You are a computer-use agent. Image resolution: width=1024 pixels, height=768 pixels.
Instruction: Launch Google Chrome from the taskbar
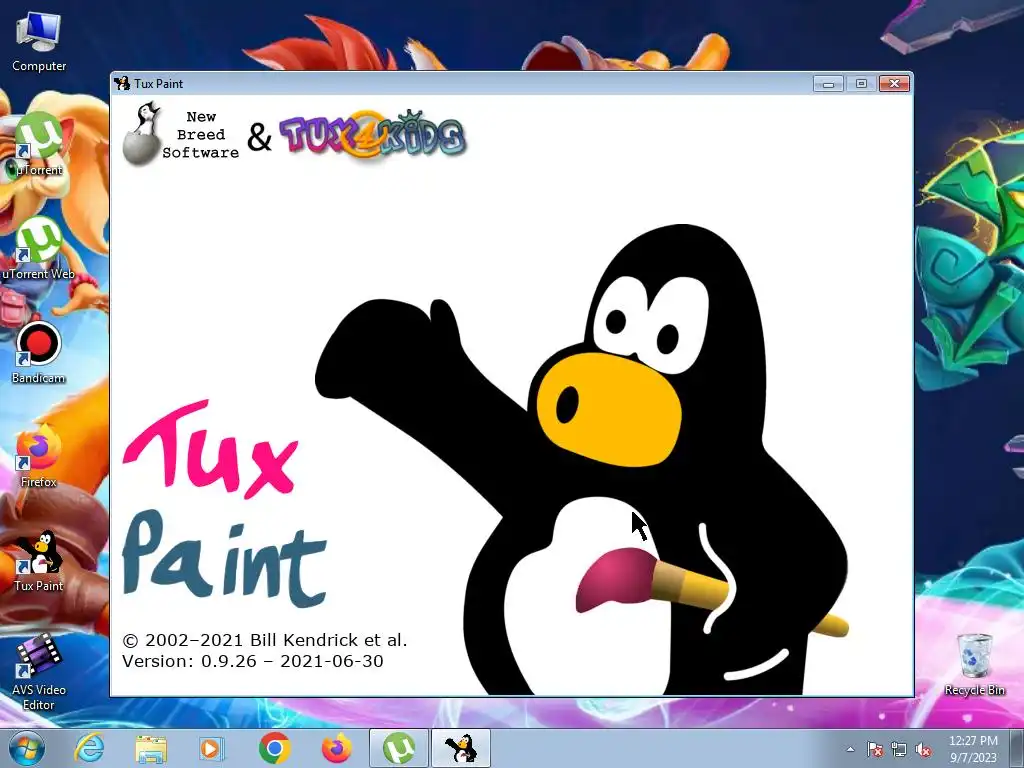pos(275,748)
